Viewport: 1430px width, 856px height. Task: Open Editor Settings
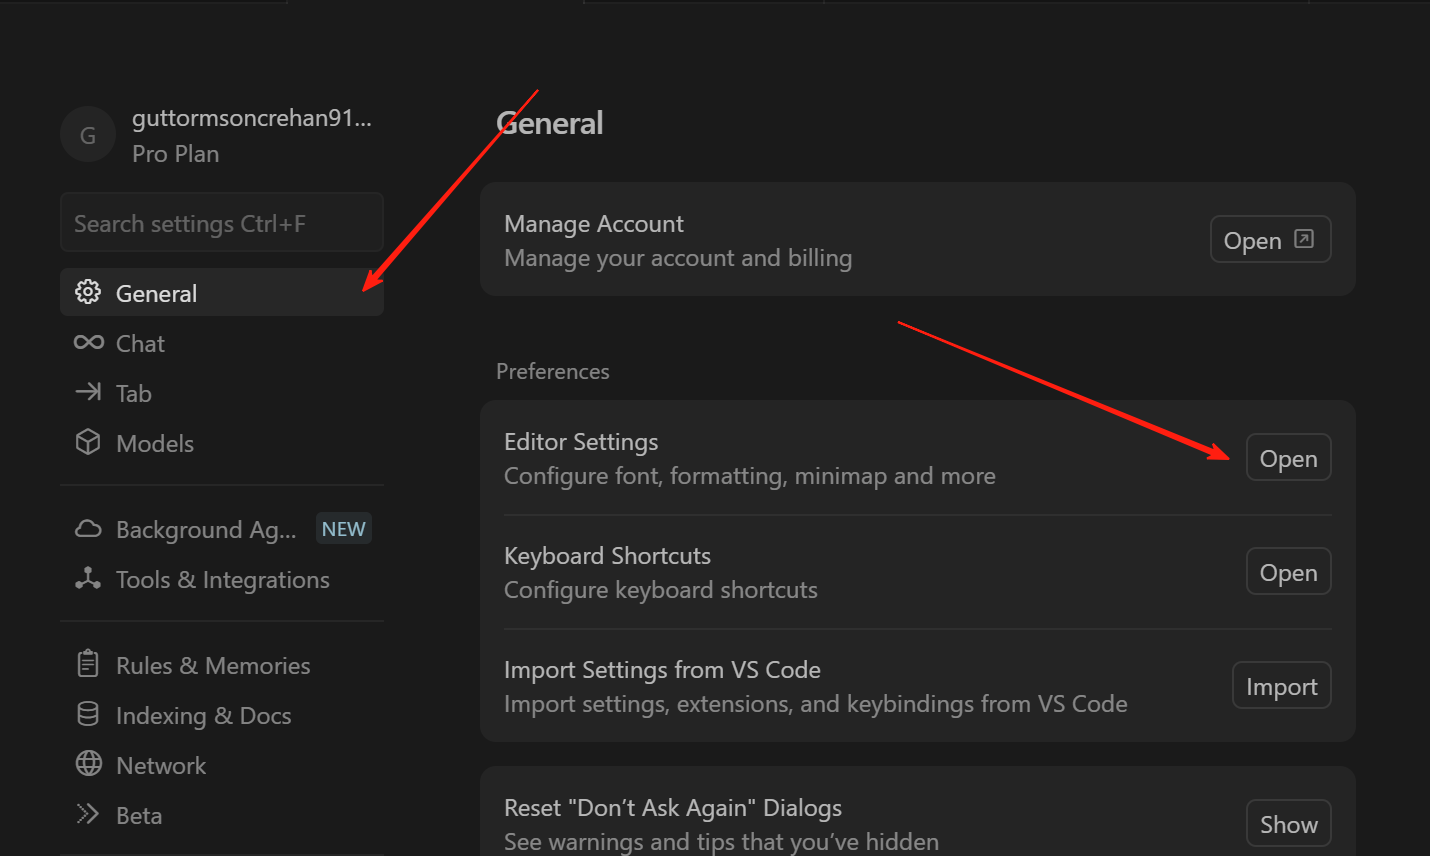[x=1288, y=458]
